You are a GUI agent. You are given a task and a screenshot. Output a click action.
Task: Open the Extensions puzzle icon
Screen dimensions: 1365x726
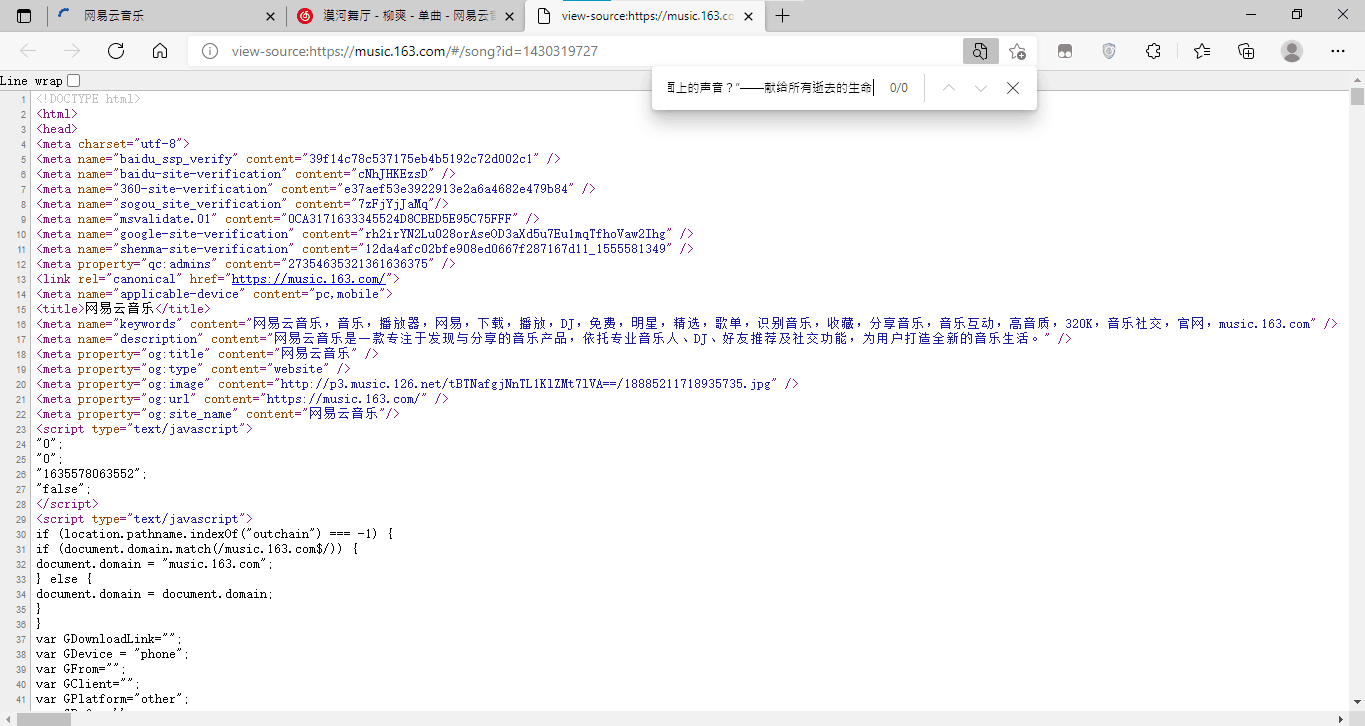[x=1153, y=51]
